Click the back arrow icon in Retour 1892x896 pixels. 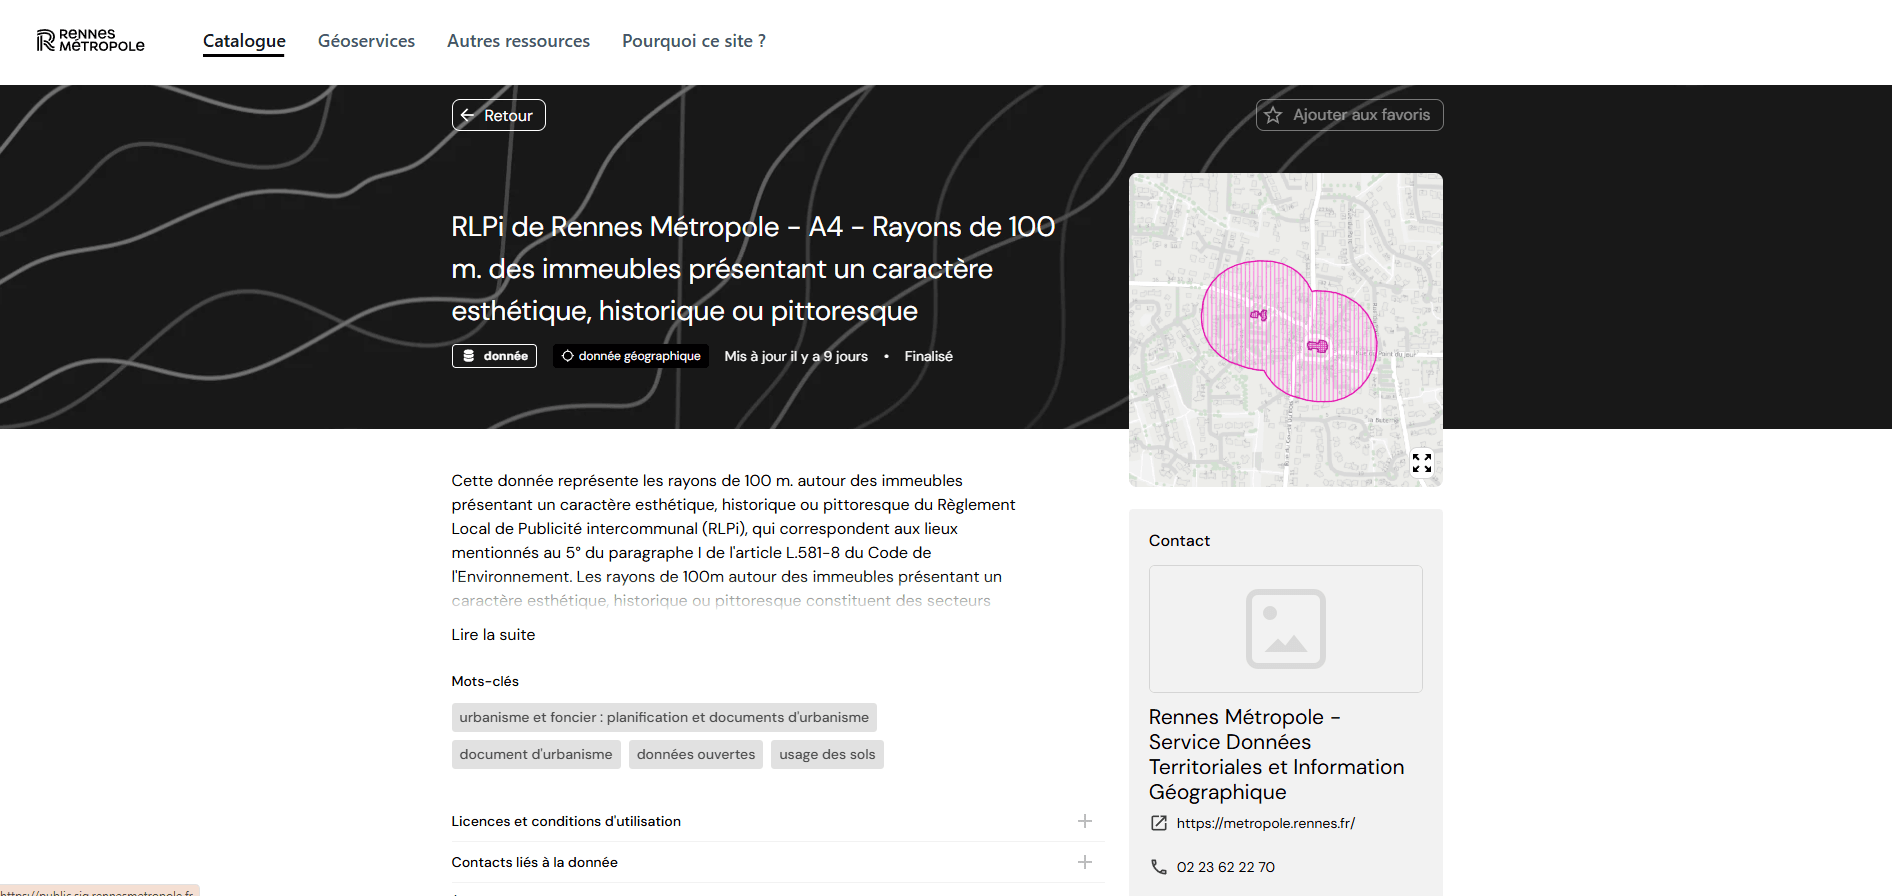coord(468,115)
